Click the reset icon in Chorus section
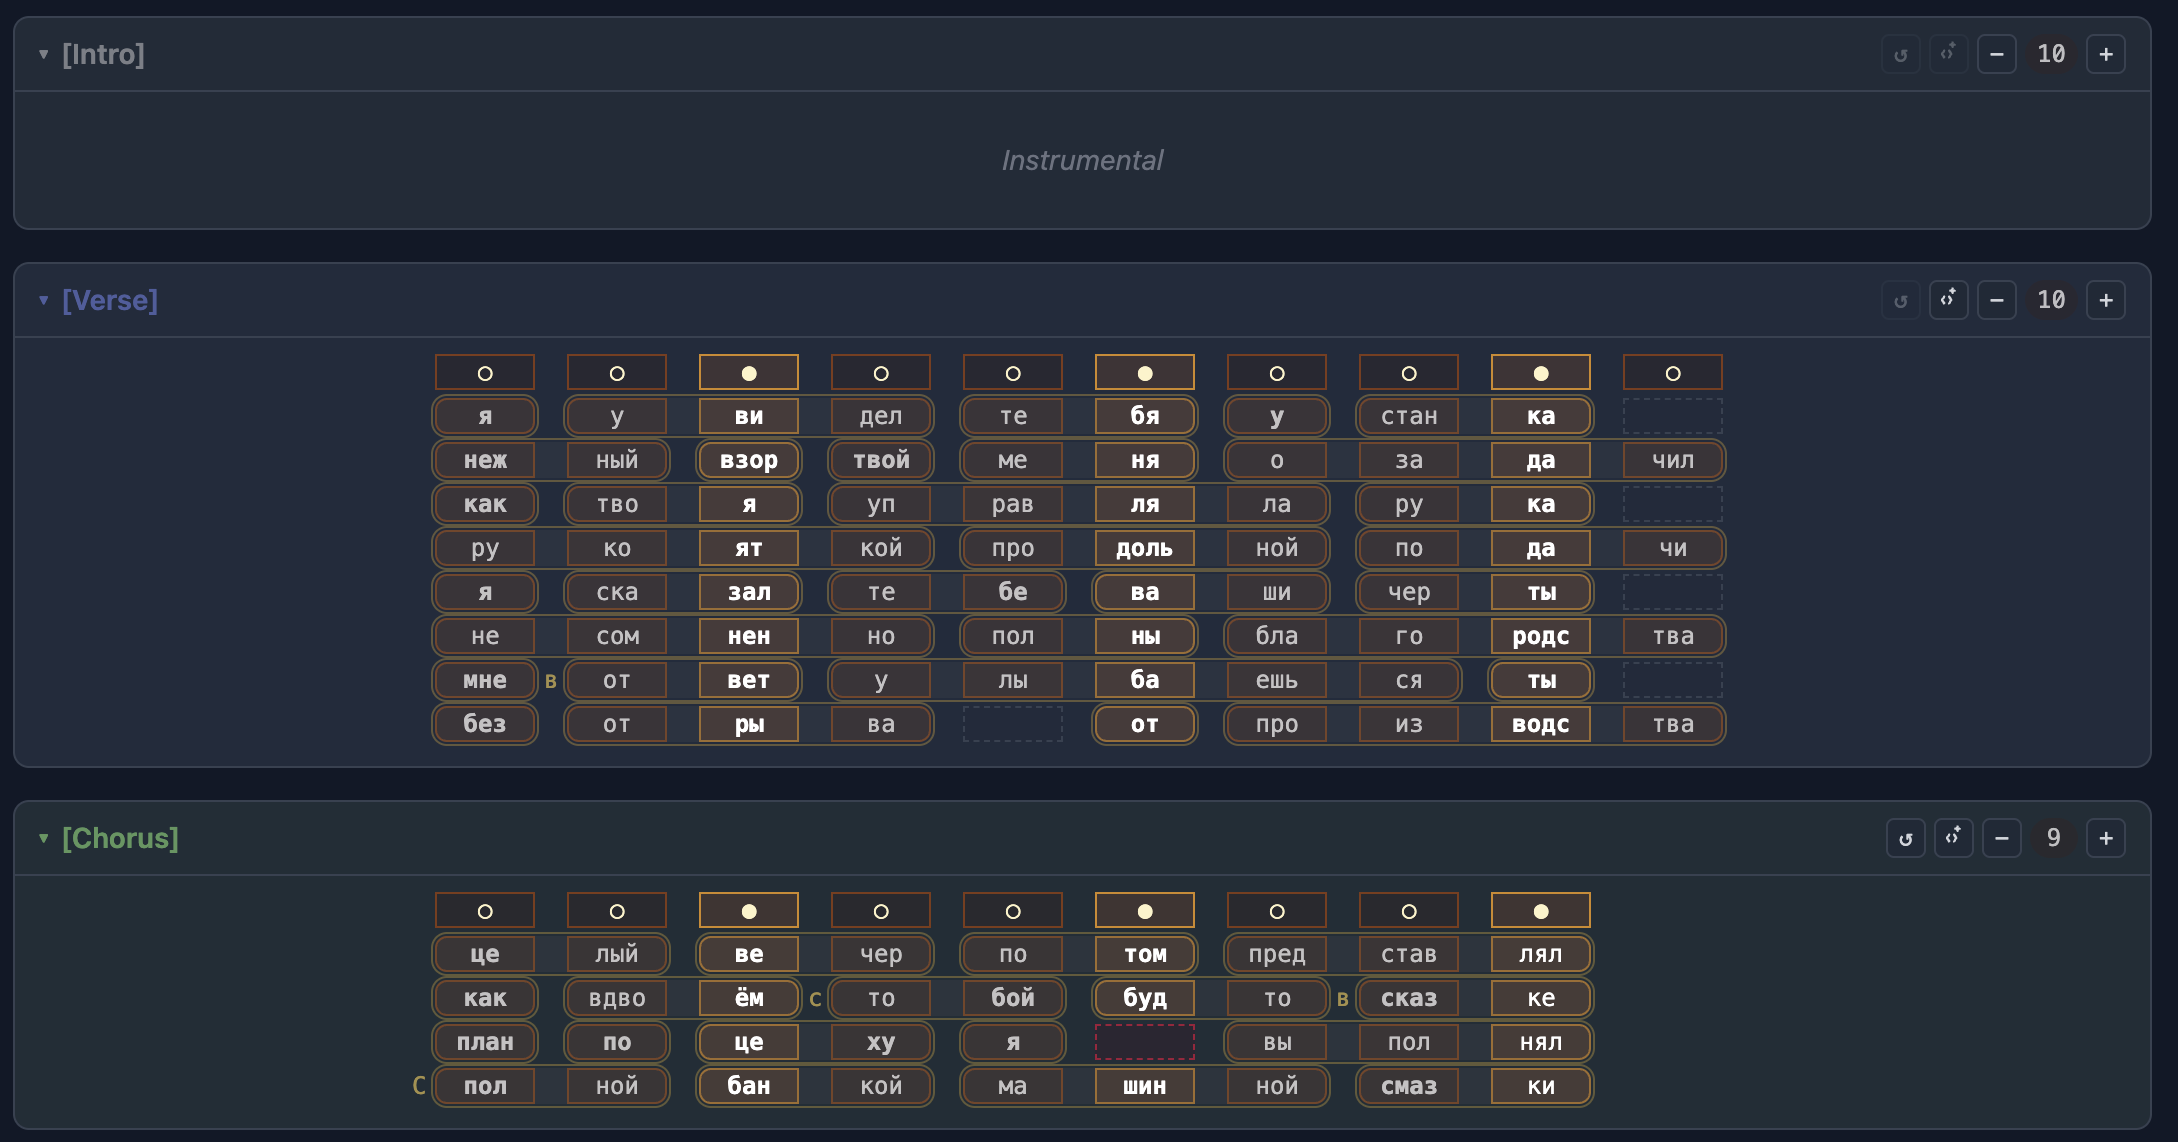Screen dimensions: 2178x1142 click(1906, 838)
